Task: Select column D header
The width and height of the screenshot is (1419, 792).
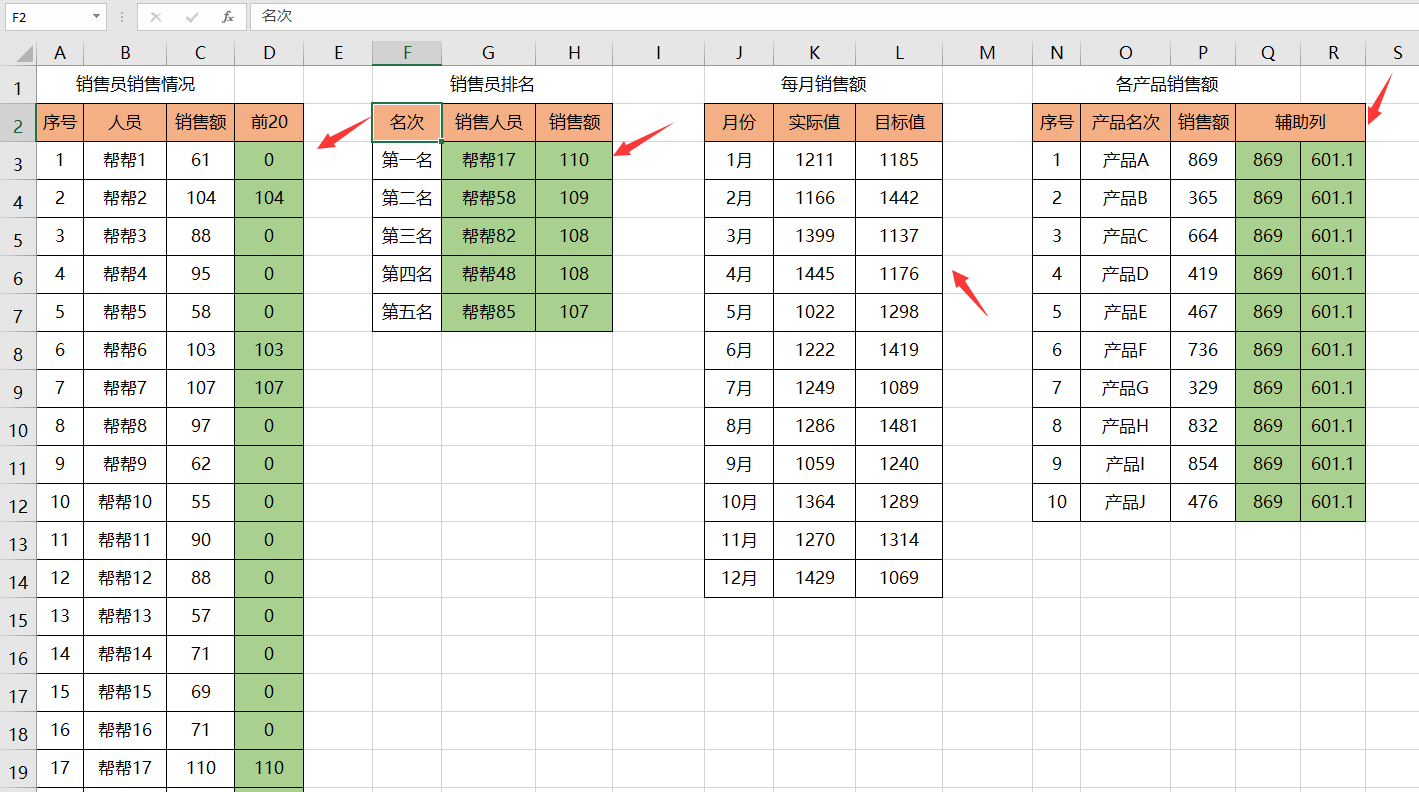Action: tap(269, 53)
